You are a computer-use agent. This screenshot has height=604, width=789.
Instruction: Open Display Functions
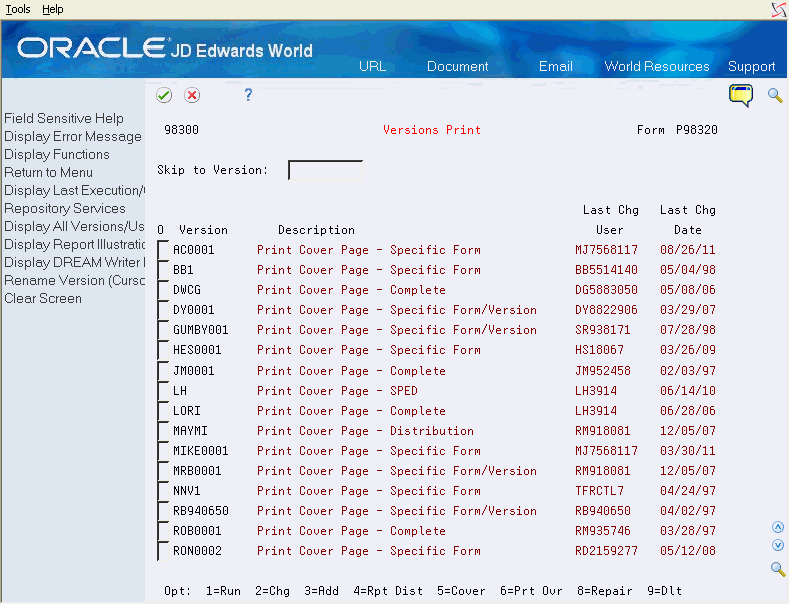tap(57, 155)
